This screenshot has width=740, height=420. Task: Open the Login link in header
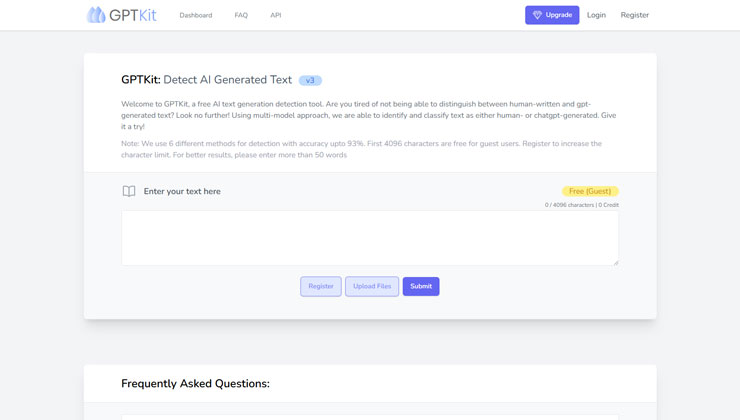(596, 15)
